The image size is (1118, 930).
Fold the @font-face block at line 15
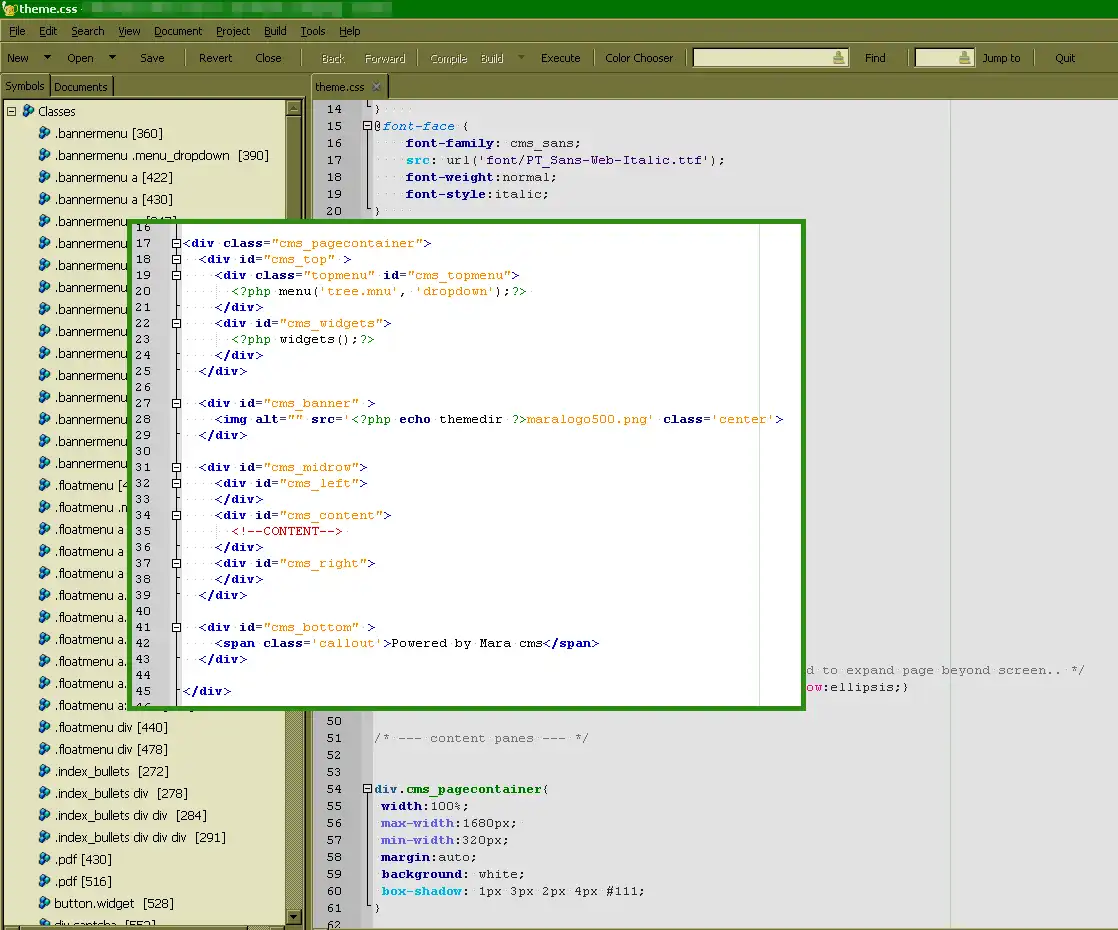tap(368, 126)
